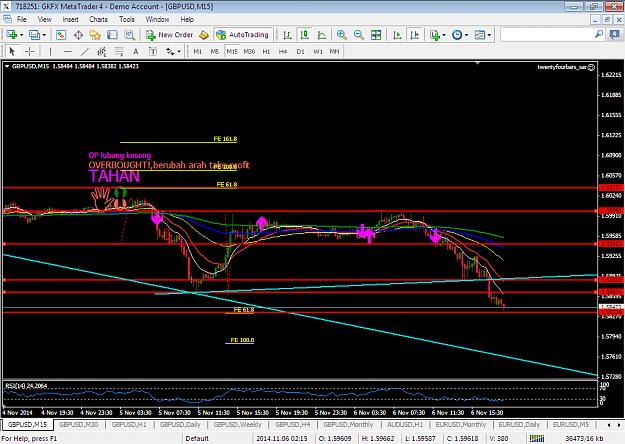This screenshot has height=444, width=625.
Task: Open GBPUSD,M15 chart menu triangle
Action: [7, 66]
